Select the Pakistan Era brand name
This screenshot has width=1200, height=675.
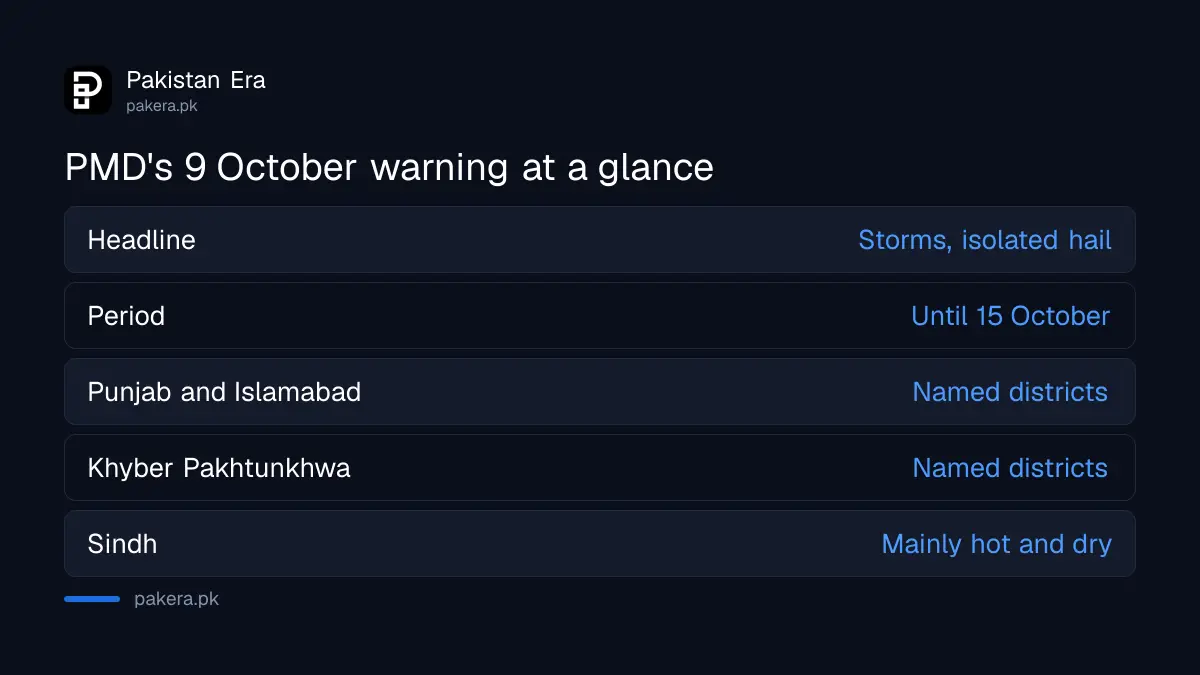click(196, 80)
